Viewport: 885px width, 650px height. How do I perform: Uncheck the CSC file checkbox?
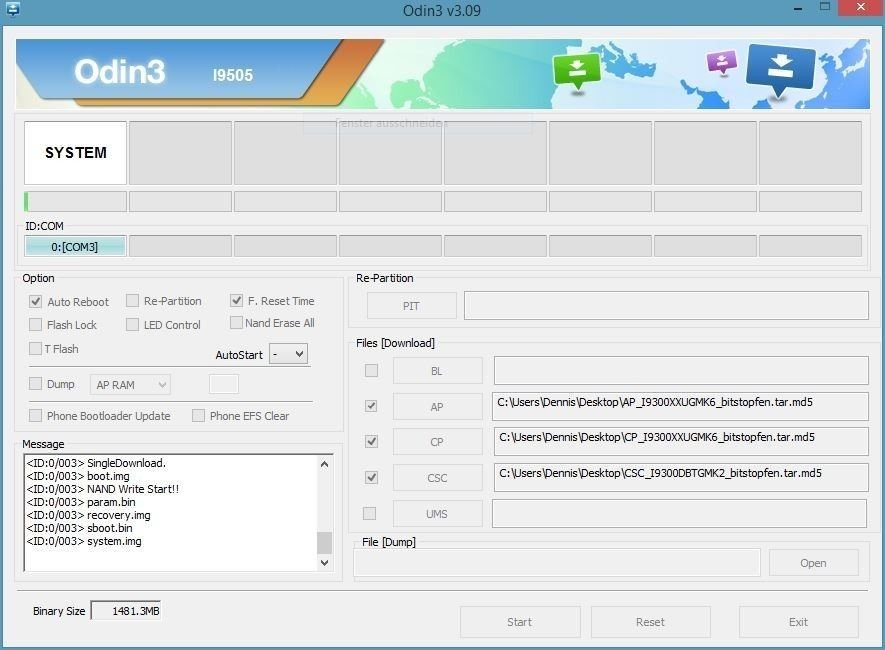(x=371, y=478)
